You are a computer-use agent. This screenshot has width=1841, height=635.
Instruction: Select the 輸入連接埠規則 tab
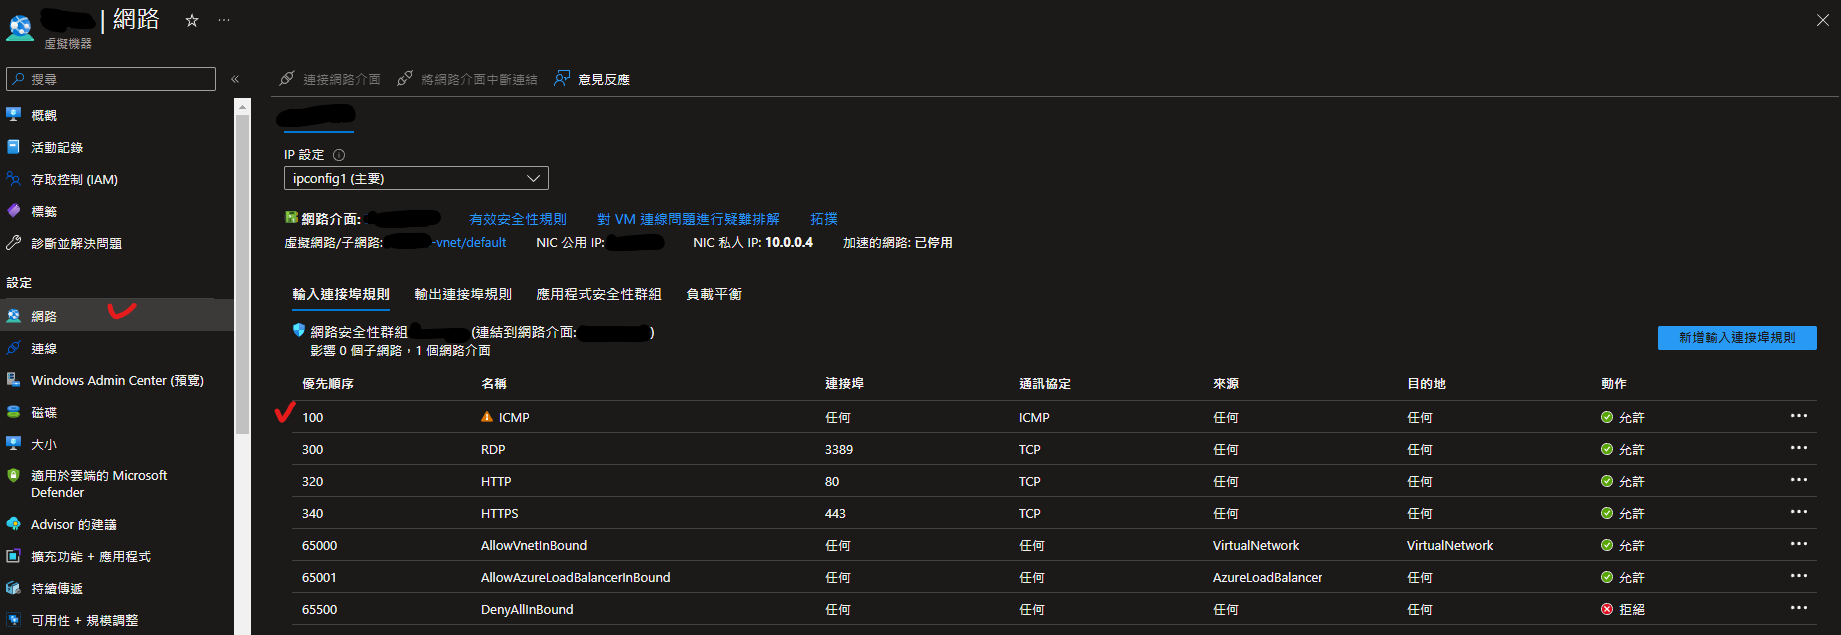[341, 294]
